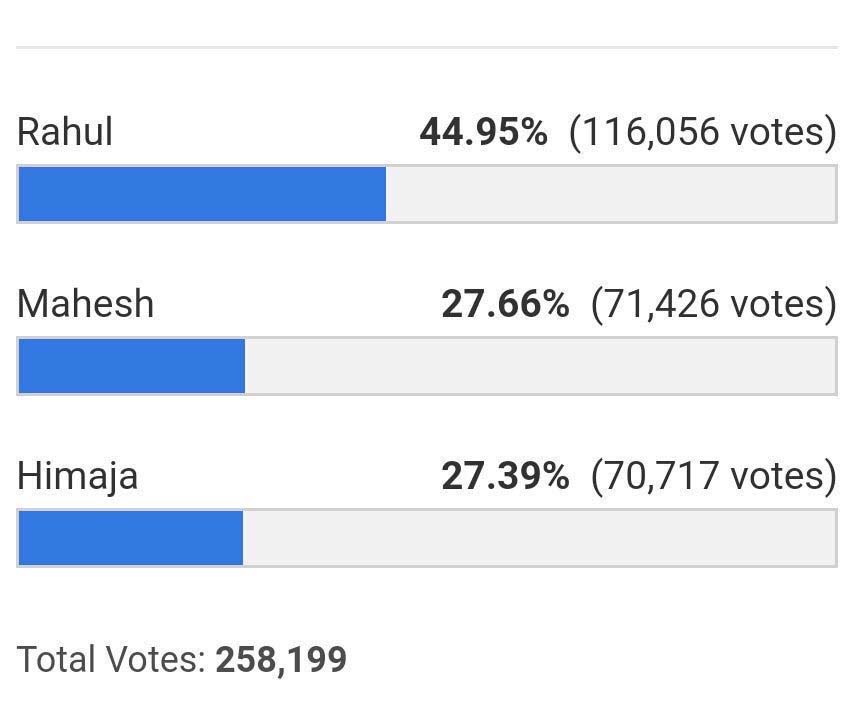852x713 pixels.
Task: Click the 44.95% percentage text
Action: (x=484, y=132)
